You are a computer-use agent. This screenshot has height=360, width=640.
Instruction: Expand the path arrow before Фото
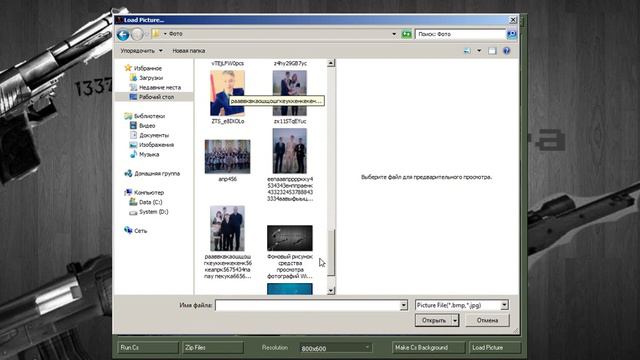(x=165, y=34)
